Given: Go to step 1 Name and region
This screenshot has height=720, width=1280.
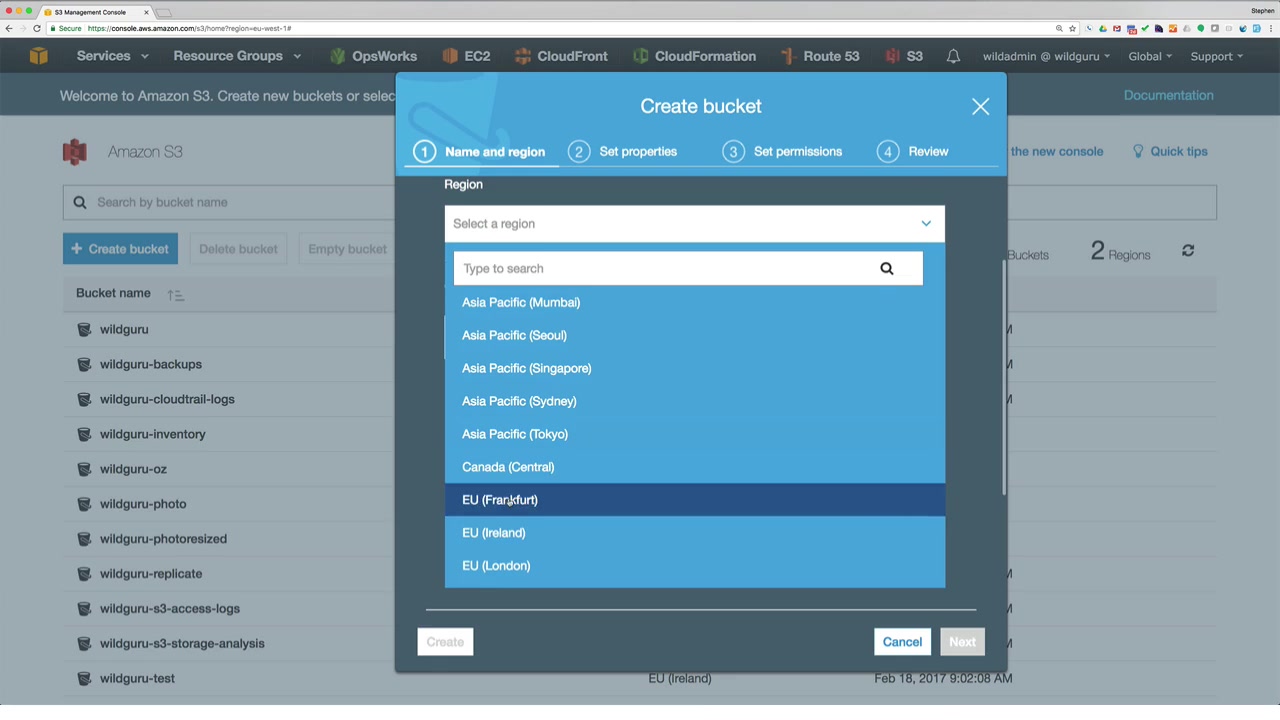Looking at the screenshot, I should (481, 152).
